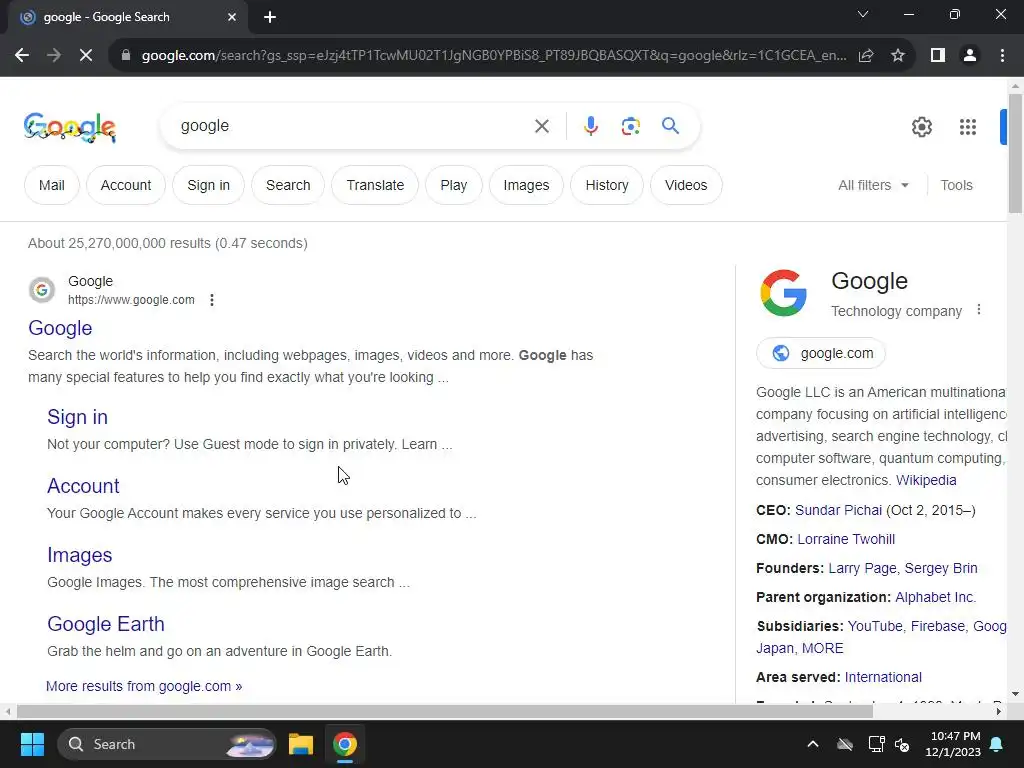Click the Google favicon in first result
This screenshot has width=1024, height=768.
point(42,290)
